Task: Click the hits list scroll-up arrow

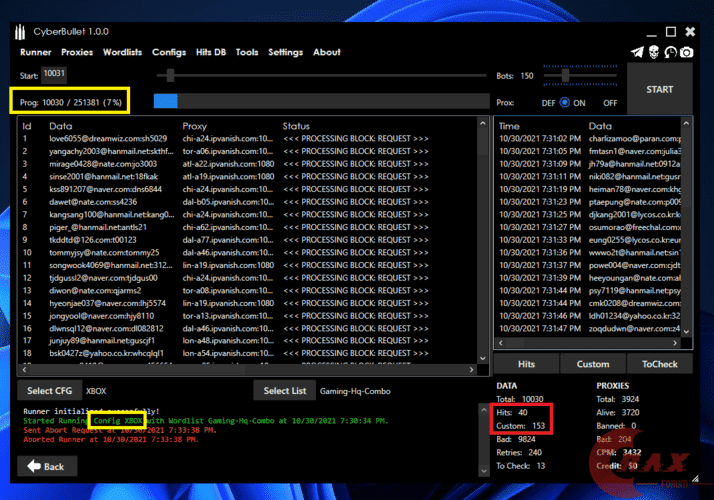Action: pyautogui.click(x=686, y=123)
